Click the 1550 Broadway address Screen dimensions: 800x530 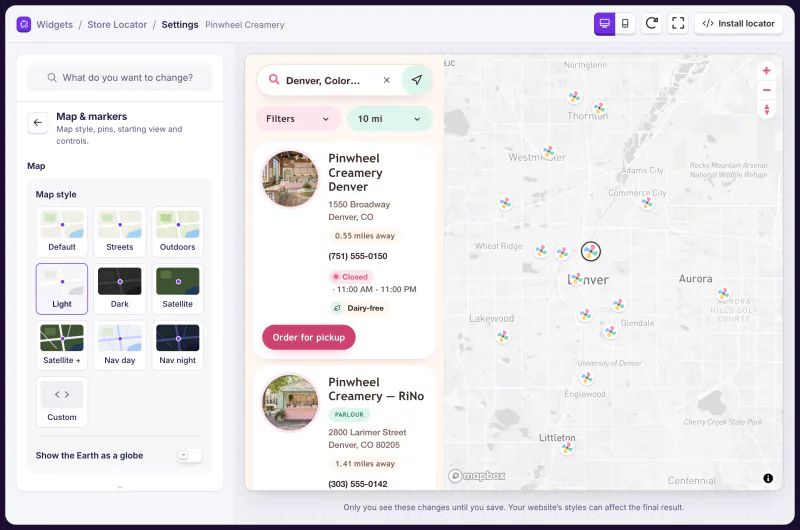[x=359, y=211]
